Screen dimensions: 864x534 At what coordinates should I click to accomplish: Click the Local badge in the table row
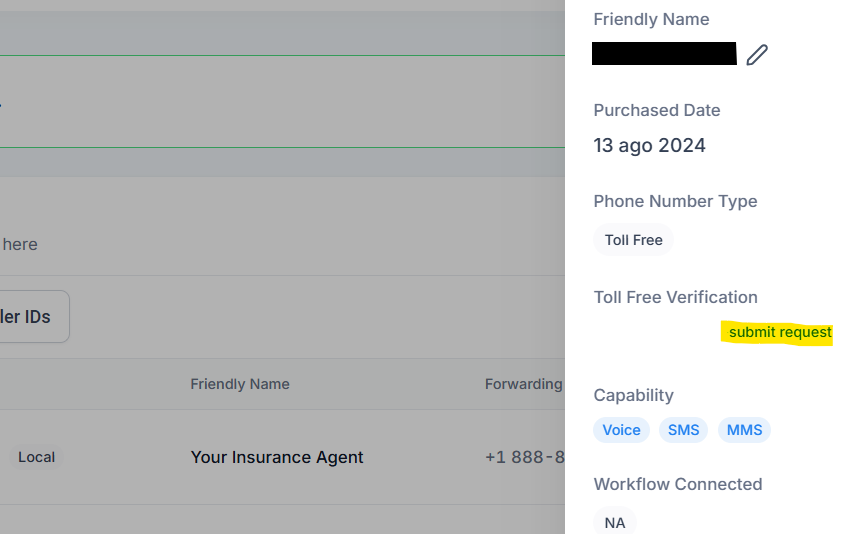point(36,457)
